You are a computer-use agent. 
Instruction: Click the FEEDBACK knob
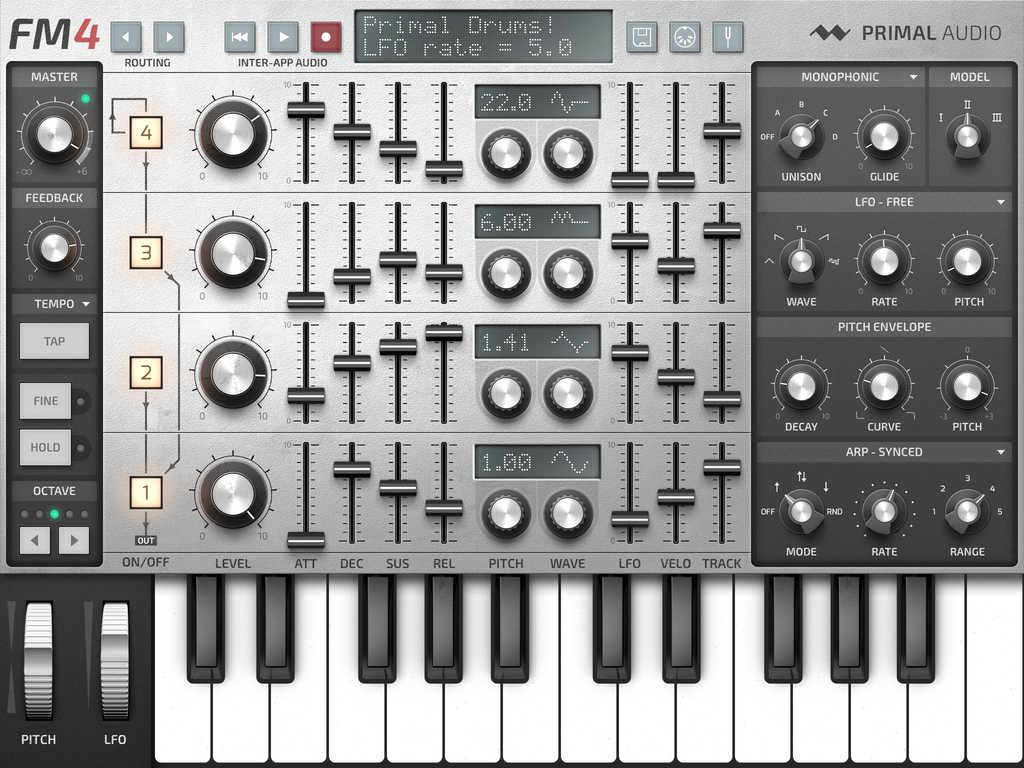[x=54, y=248]
